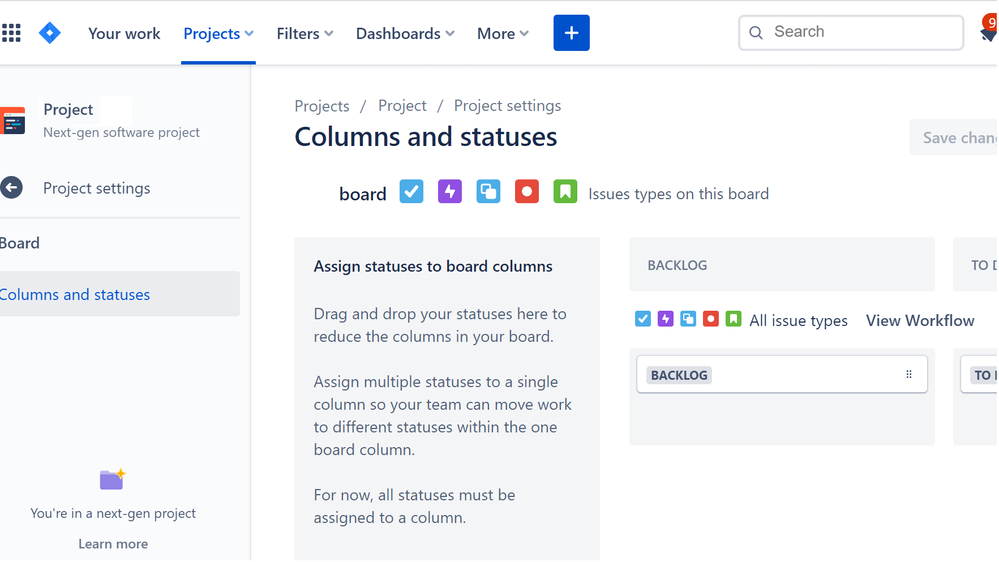Screen dimensions: 999x562
Task: Open View Workflow
Action: click(x=920, y=321)
